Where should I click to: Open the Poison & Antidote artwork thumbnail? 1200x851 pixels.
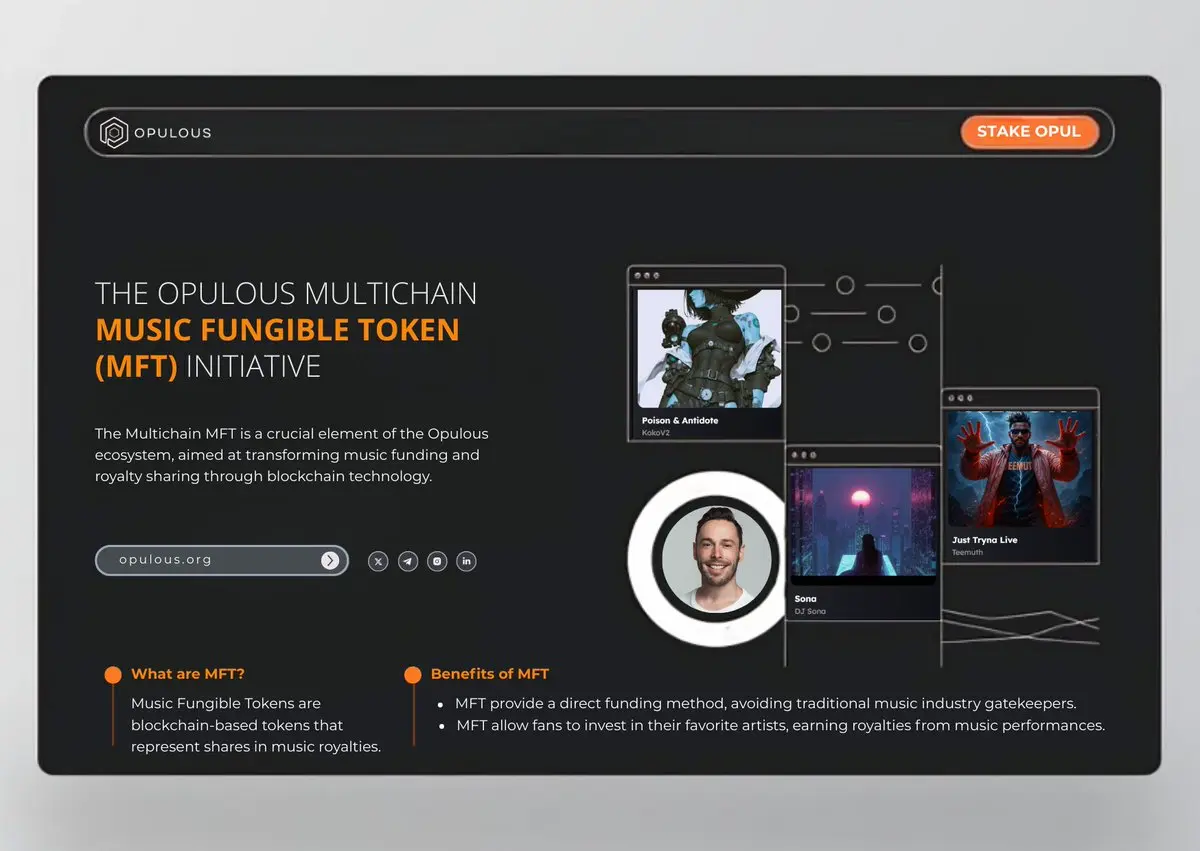709,348
